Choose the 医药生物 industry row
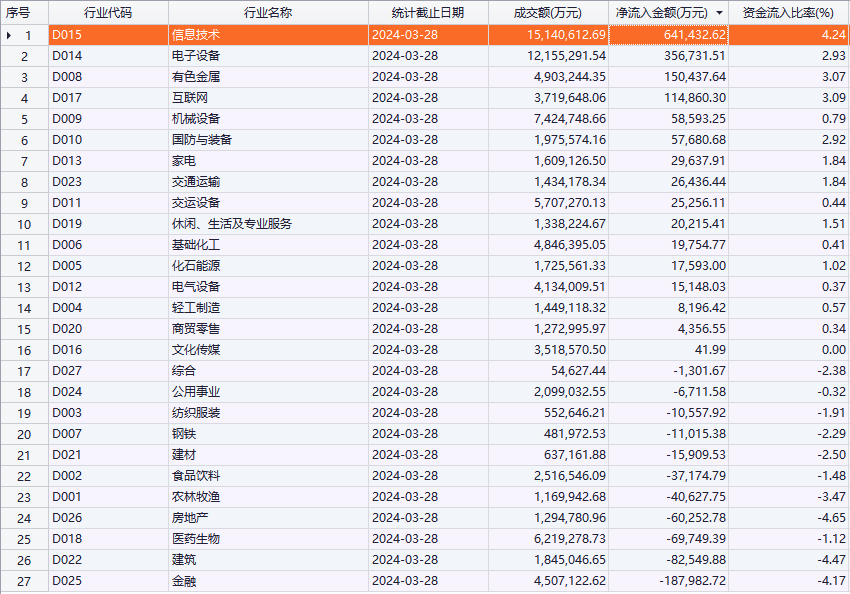 (196, 539)
